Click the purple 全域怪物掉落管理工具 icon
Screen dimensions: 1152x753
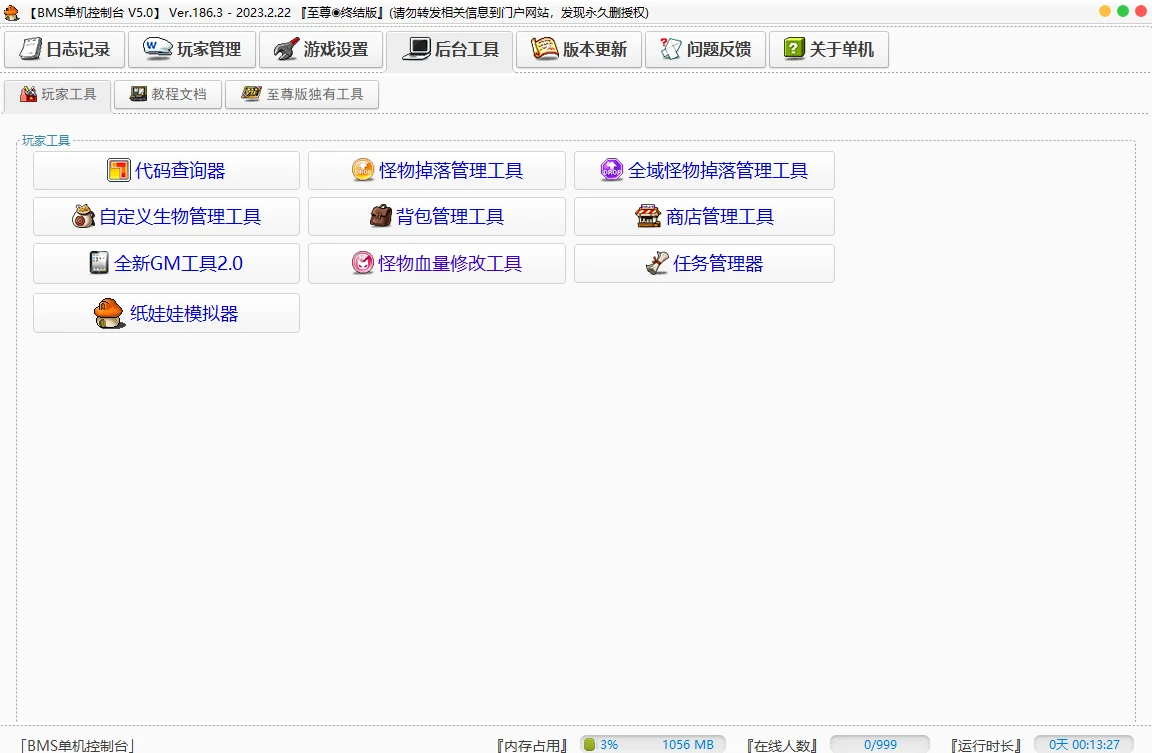(611, 171)
